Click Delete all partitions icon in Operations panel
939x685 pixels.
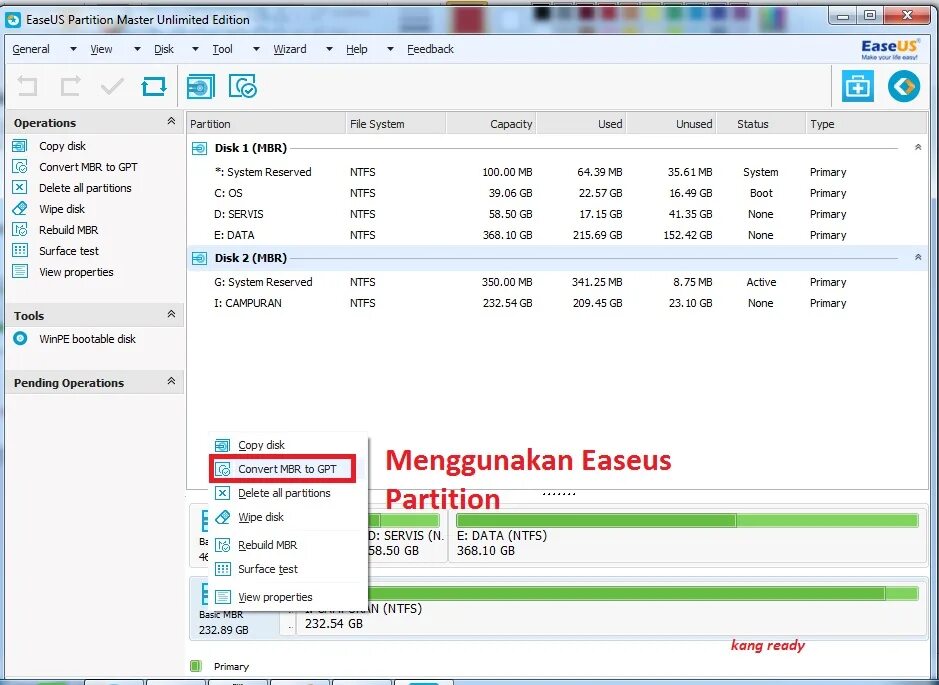click(x=20, y=187)
